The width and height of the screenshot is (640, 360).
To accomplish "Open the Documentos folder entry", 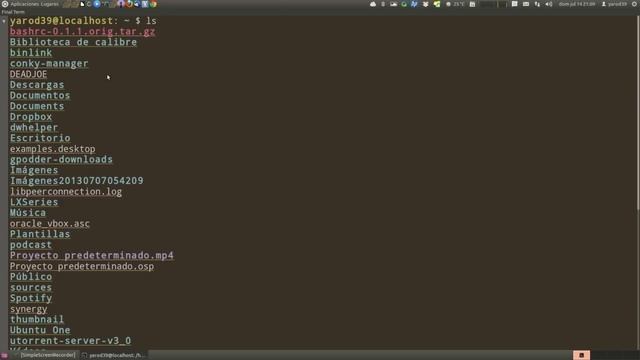I will coord(40,95).
